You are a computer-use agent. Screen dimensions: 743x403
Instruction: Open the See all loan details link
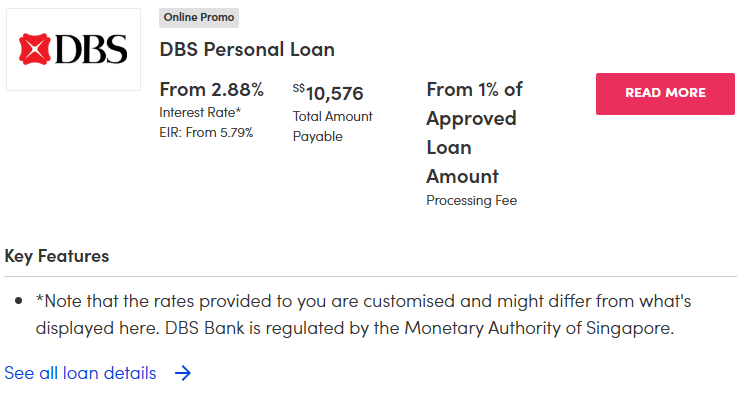pyautogui.click(x=80, y=373)
